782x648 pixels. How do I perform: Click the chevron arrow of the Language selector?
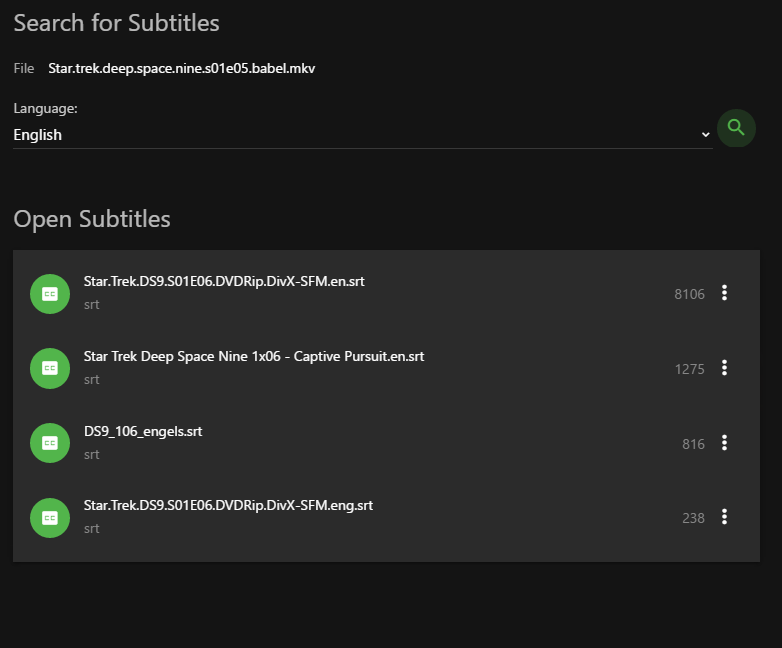click(705, 135)
